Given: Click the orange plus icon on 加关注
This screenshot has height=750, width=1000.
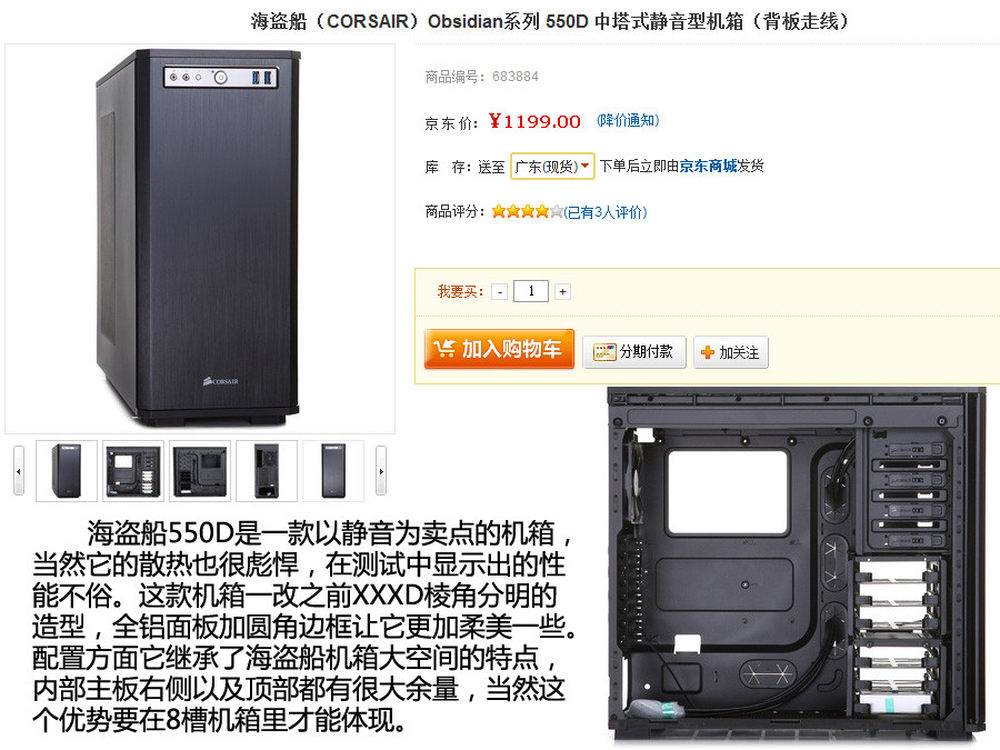Looking at the screenshot, I should point(707,353).
